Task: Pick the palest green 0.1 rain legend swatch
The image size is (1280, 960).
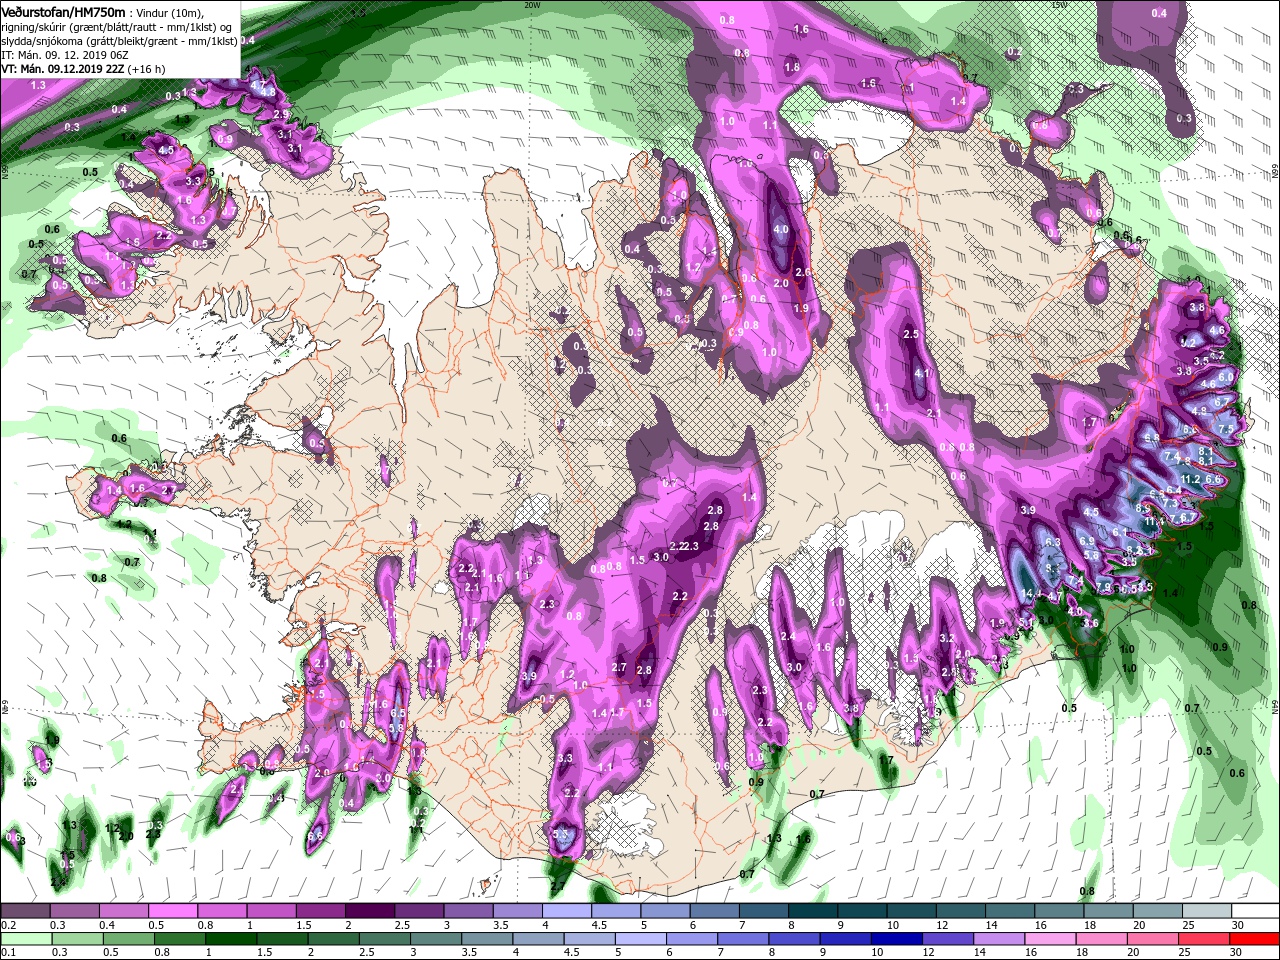Action: click(26, 940)
